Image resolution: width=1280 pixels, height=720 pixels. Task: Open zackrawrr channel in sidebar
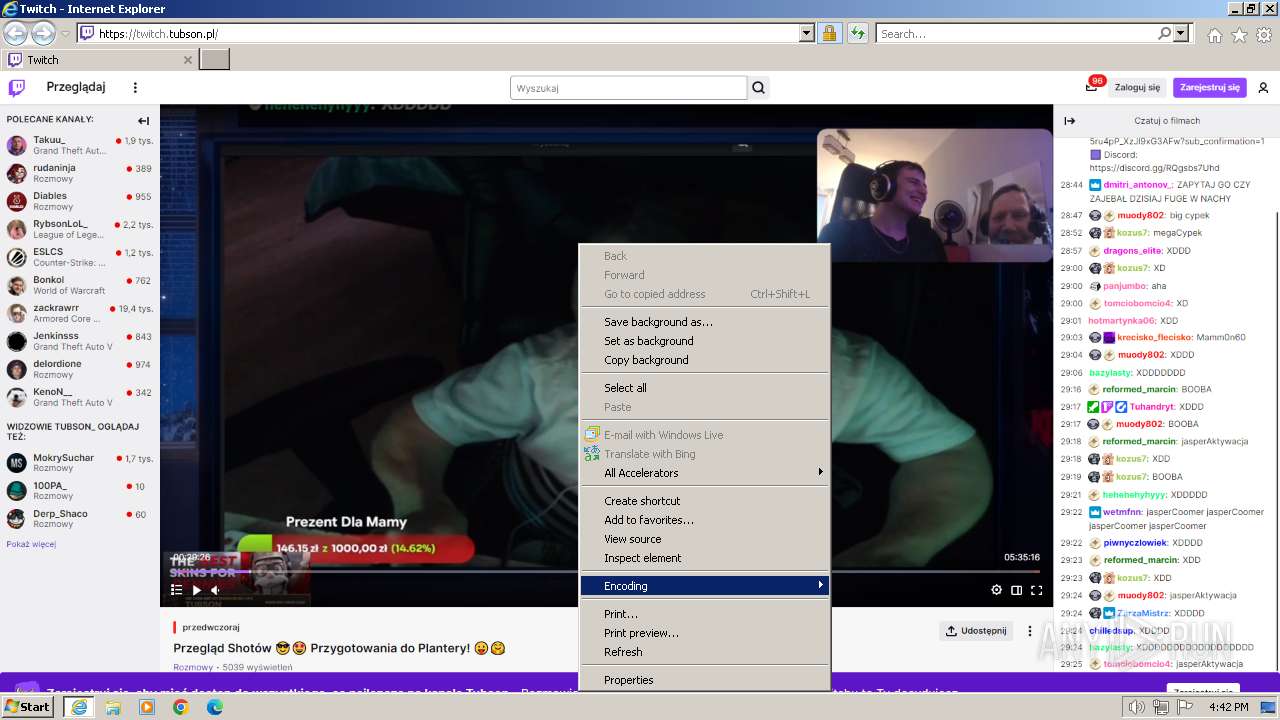point(79,313)
